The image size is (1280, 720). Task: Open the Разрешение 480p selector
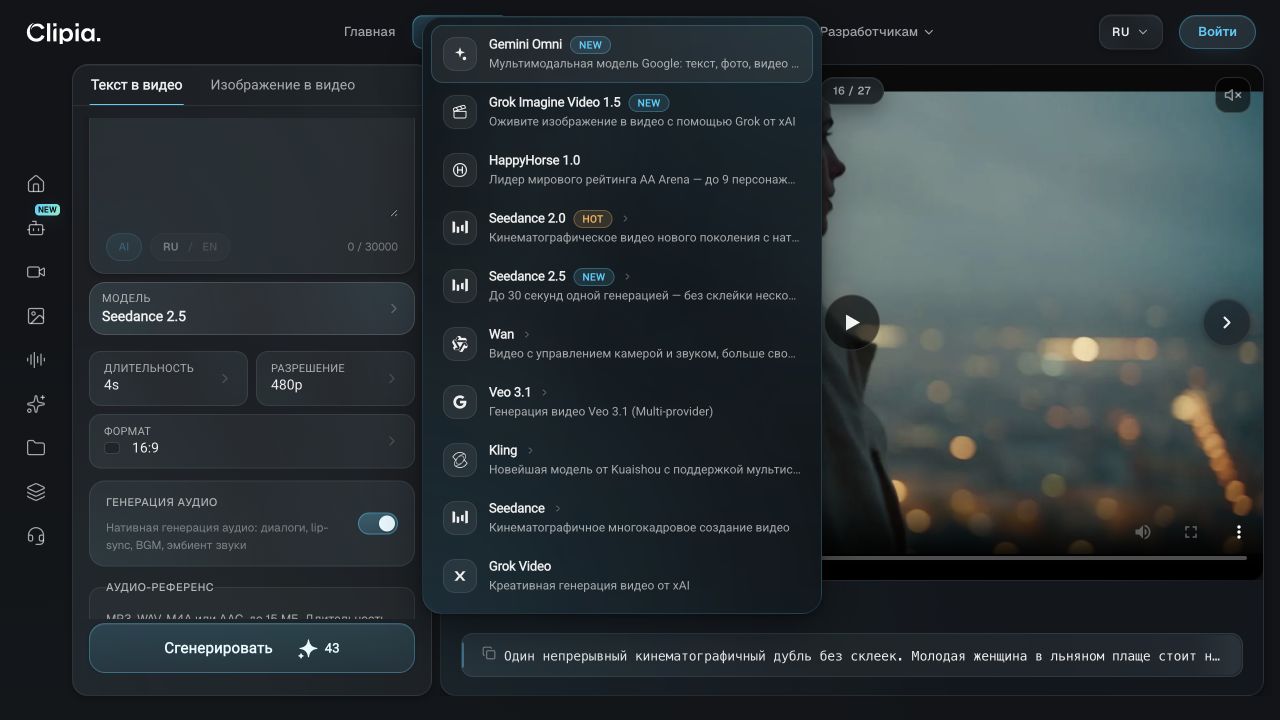click(x=335, y=378)
